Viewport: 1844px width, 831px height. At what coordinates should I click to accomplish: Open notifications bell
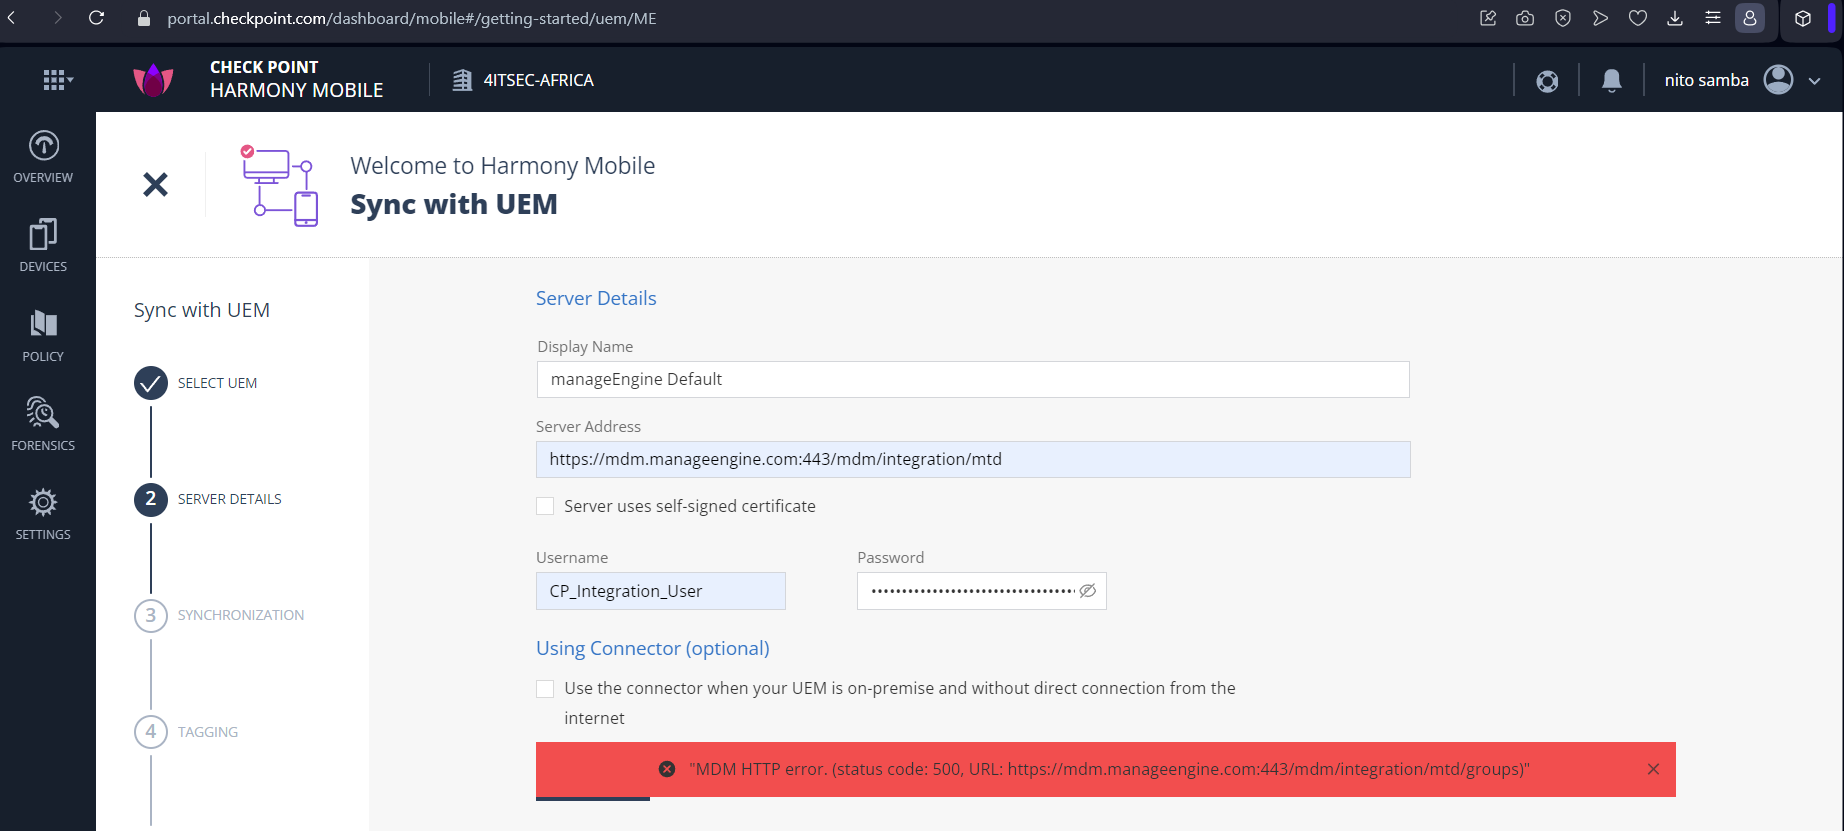click(x=1612, y=81)
